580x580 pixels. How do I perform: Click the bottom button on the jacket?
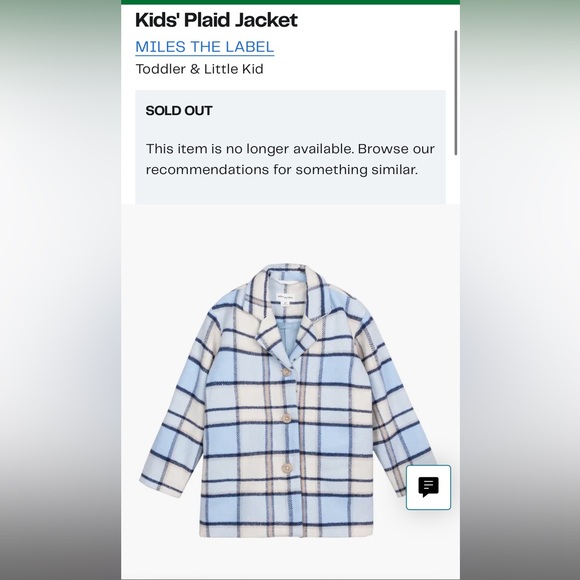click(286, 468)
